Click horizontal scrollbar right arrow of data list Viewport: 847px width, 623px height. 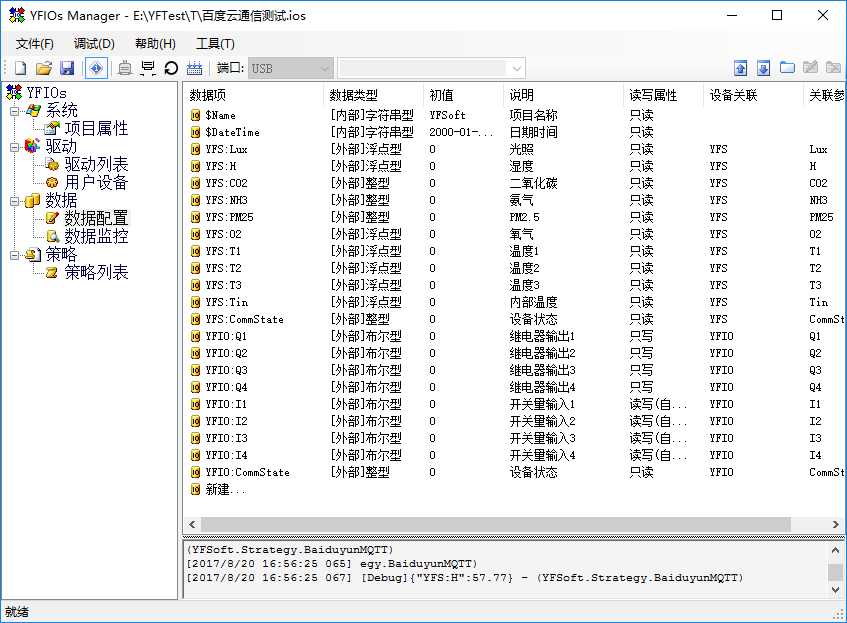836,524
